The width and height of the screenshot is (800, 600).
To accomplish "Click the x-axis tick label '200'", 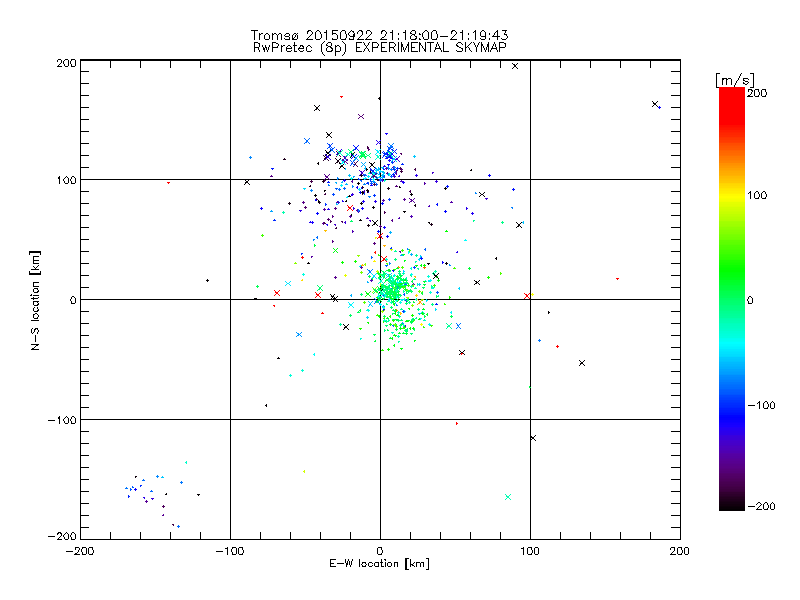I will [680, 551].
